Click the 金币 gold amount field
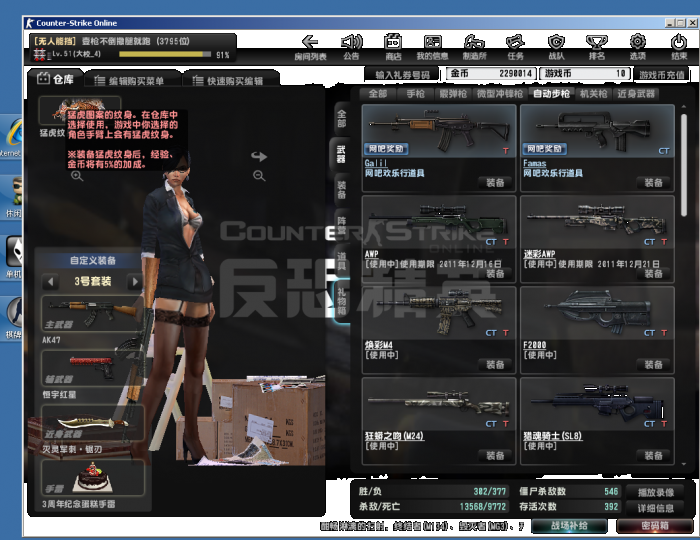The image size is (700, 540). click(491, 74)
